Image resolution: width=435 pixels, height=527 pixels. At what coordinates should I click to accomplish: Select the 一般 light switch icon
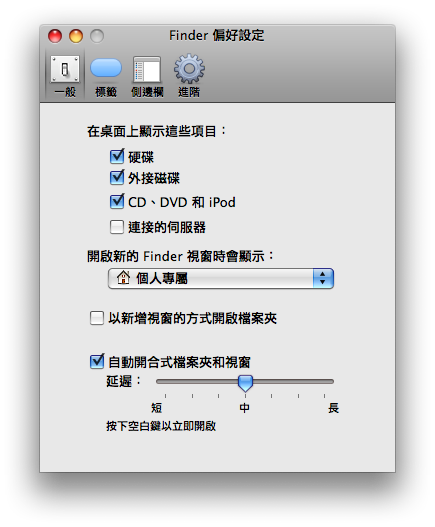click(x=65, y=69)
